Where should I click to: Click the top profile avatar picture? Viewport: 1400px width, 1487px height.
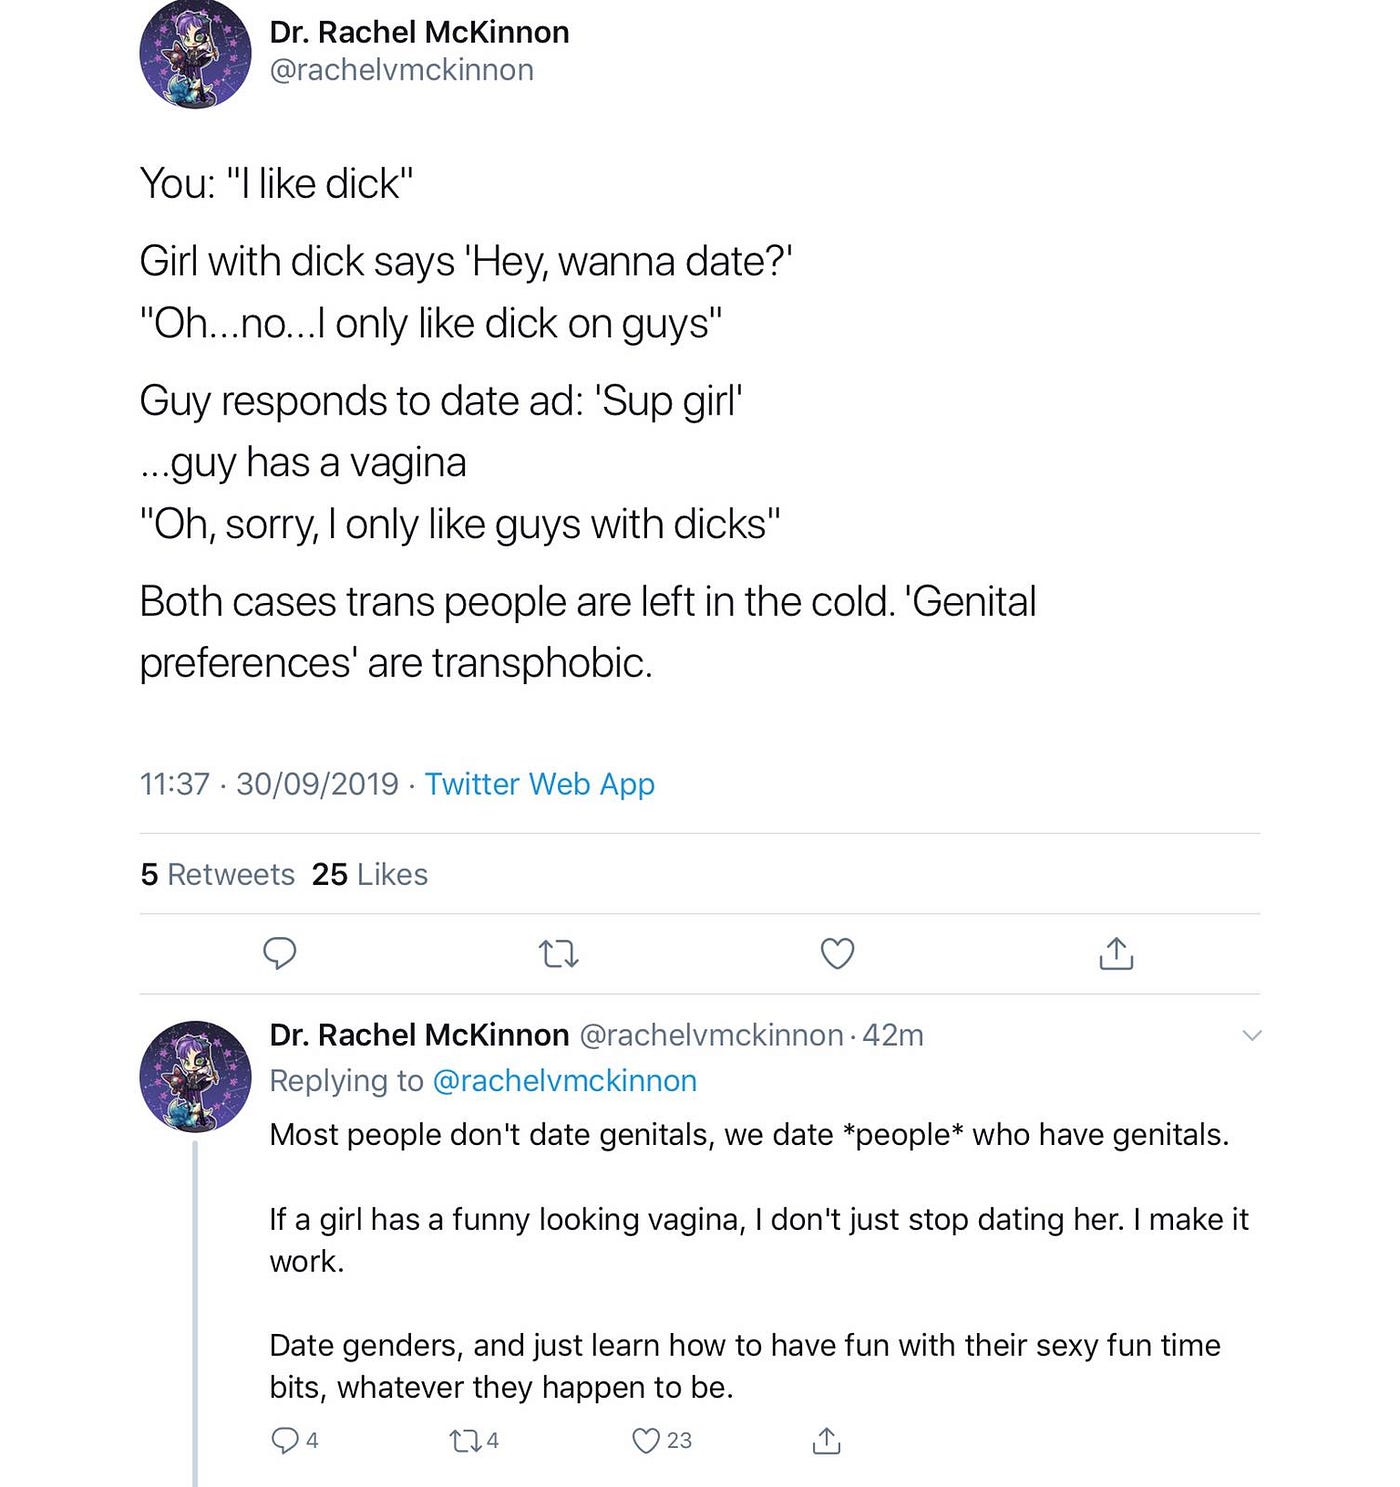(195, 54)
